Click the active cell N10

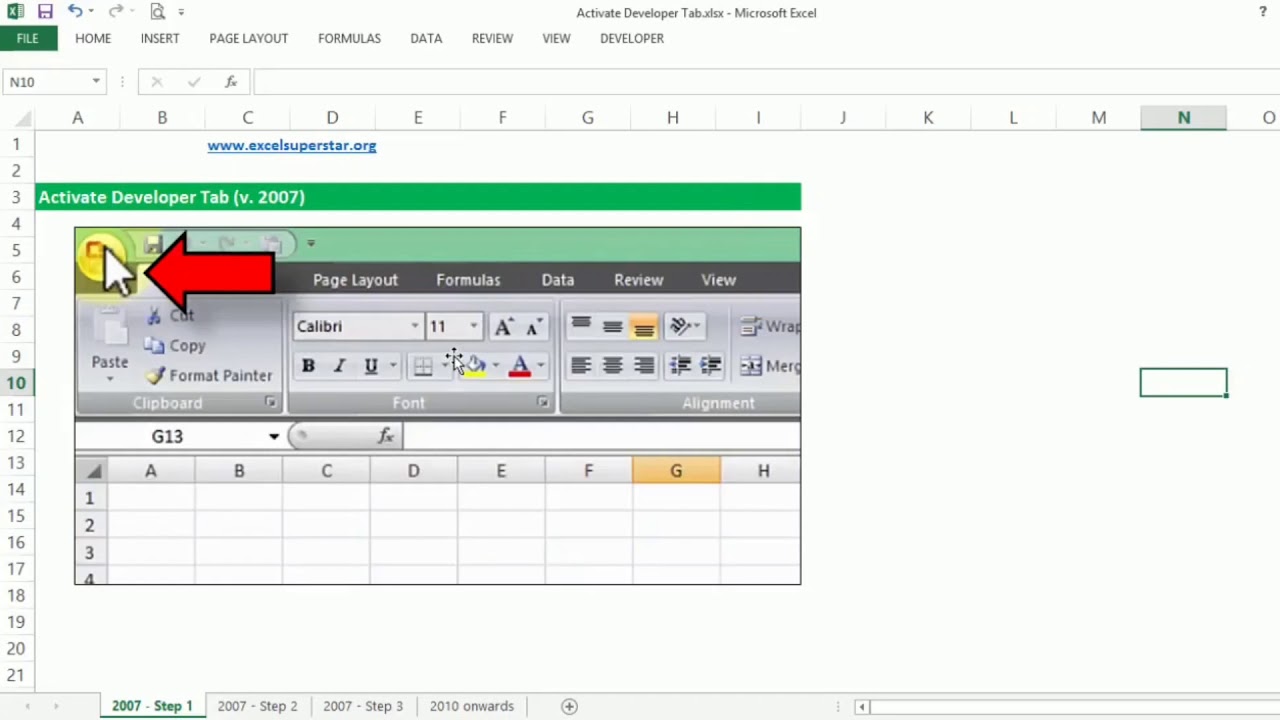pyautogui.click(x=1183, y=382)
